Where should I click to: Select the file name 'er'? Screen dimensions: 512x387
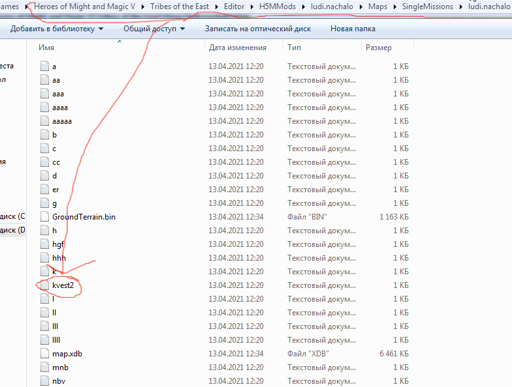click(56, 190)
